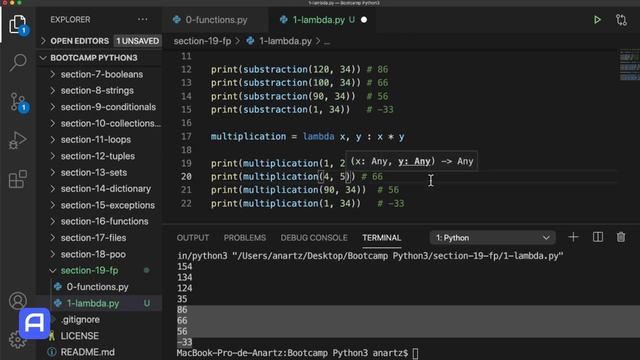This screenshot has width=640, height=360.
Task: Switch to the OUTPUT panel tab
Action: coord(193,238)
